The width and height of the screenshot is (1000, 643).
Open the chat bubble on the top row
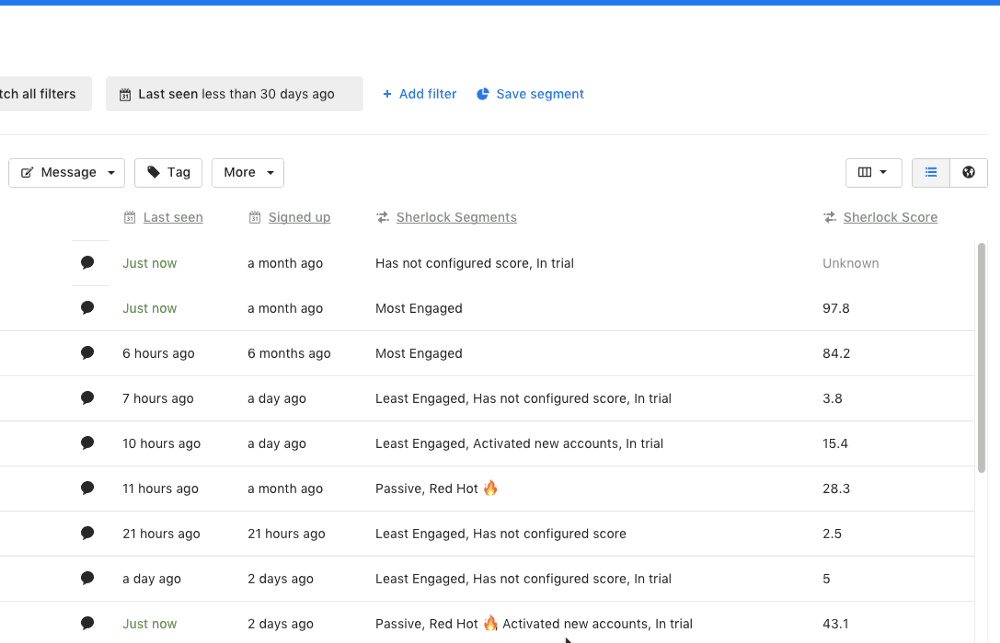88,262
